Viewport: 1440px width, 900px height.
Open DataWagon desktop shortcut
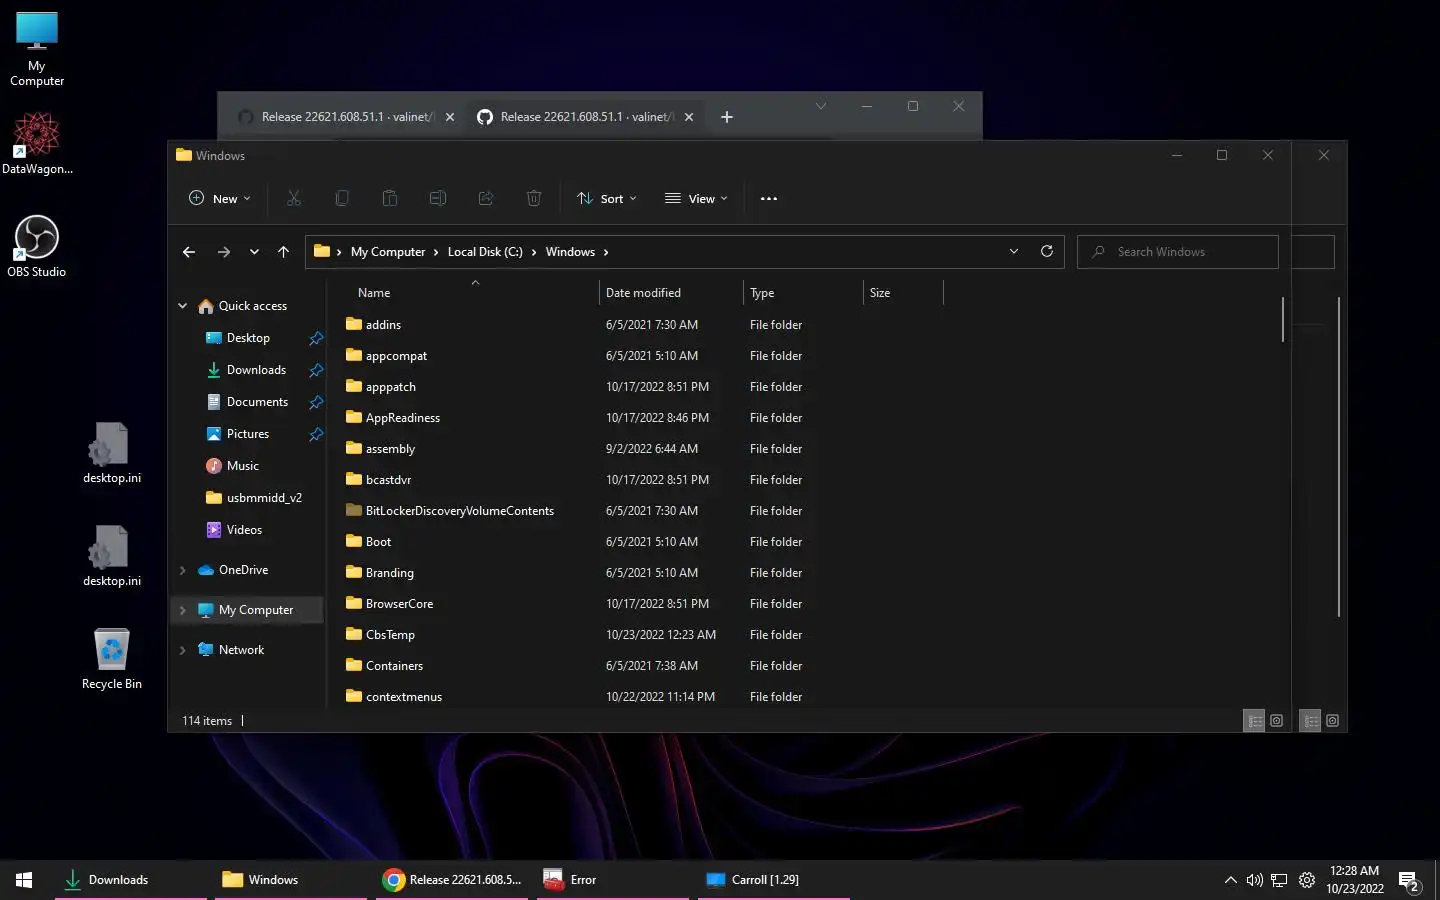(x=37, y=143)
